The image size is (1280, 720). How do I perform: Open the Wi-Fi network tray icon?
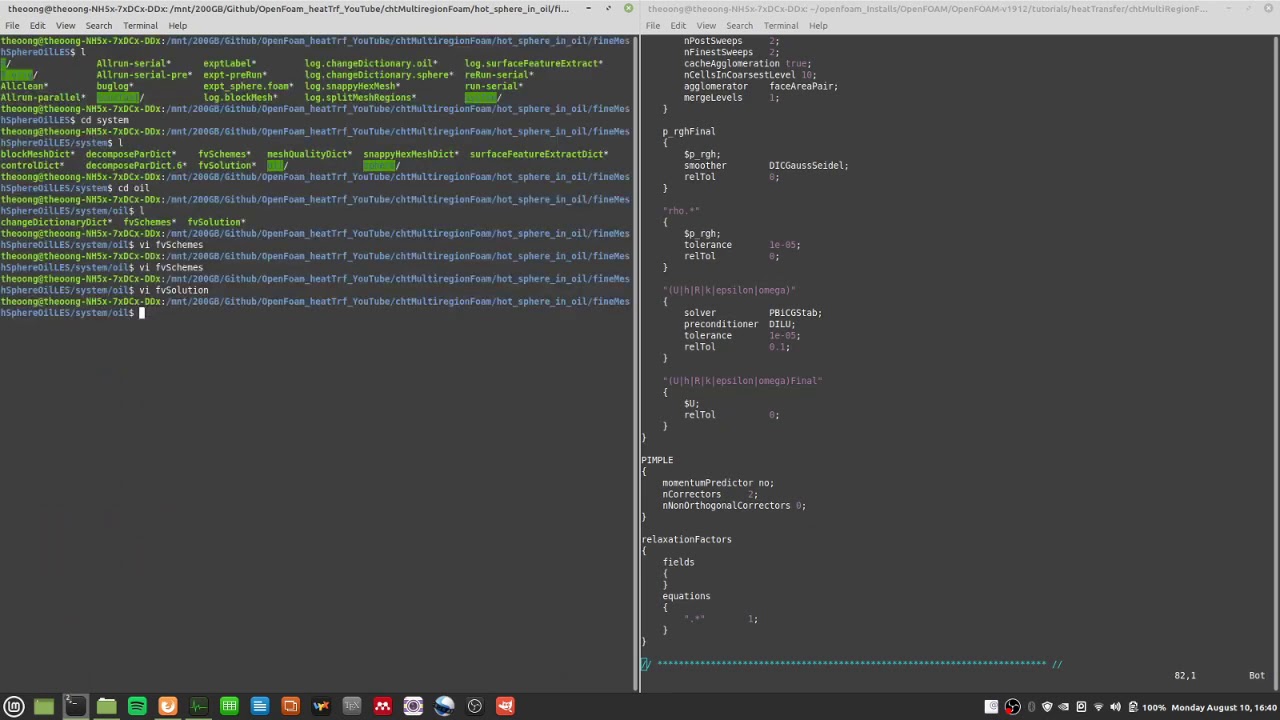click(x=1098, y=707)
